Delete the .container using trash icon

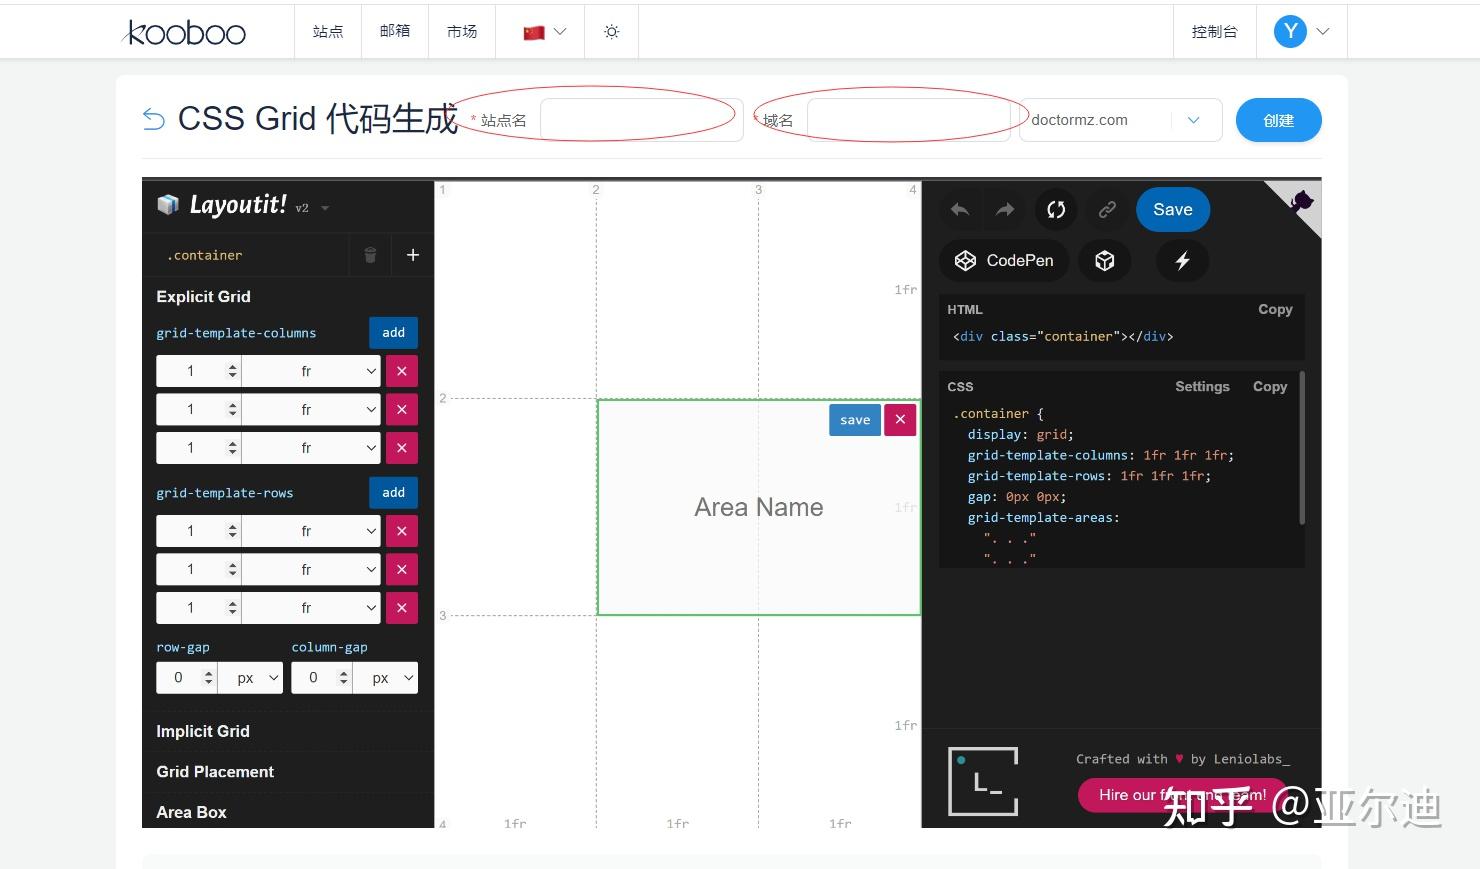[370, 255]
